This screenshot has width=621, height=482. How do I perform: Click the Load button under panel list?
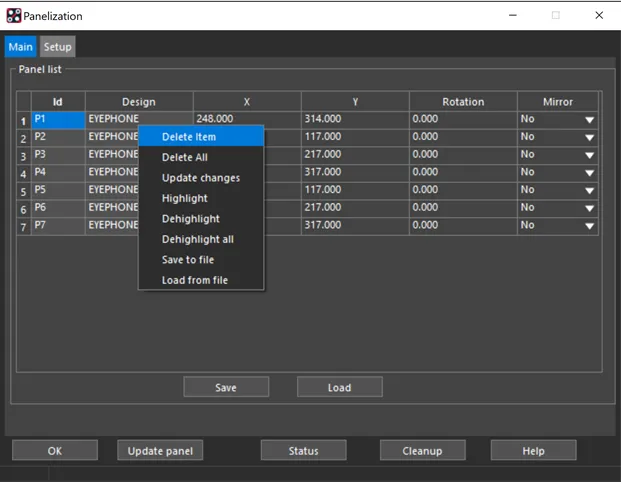coord(340,387)
